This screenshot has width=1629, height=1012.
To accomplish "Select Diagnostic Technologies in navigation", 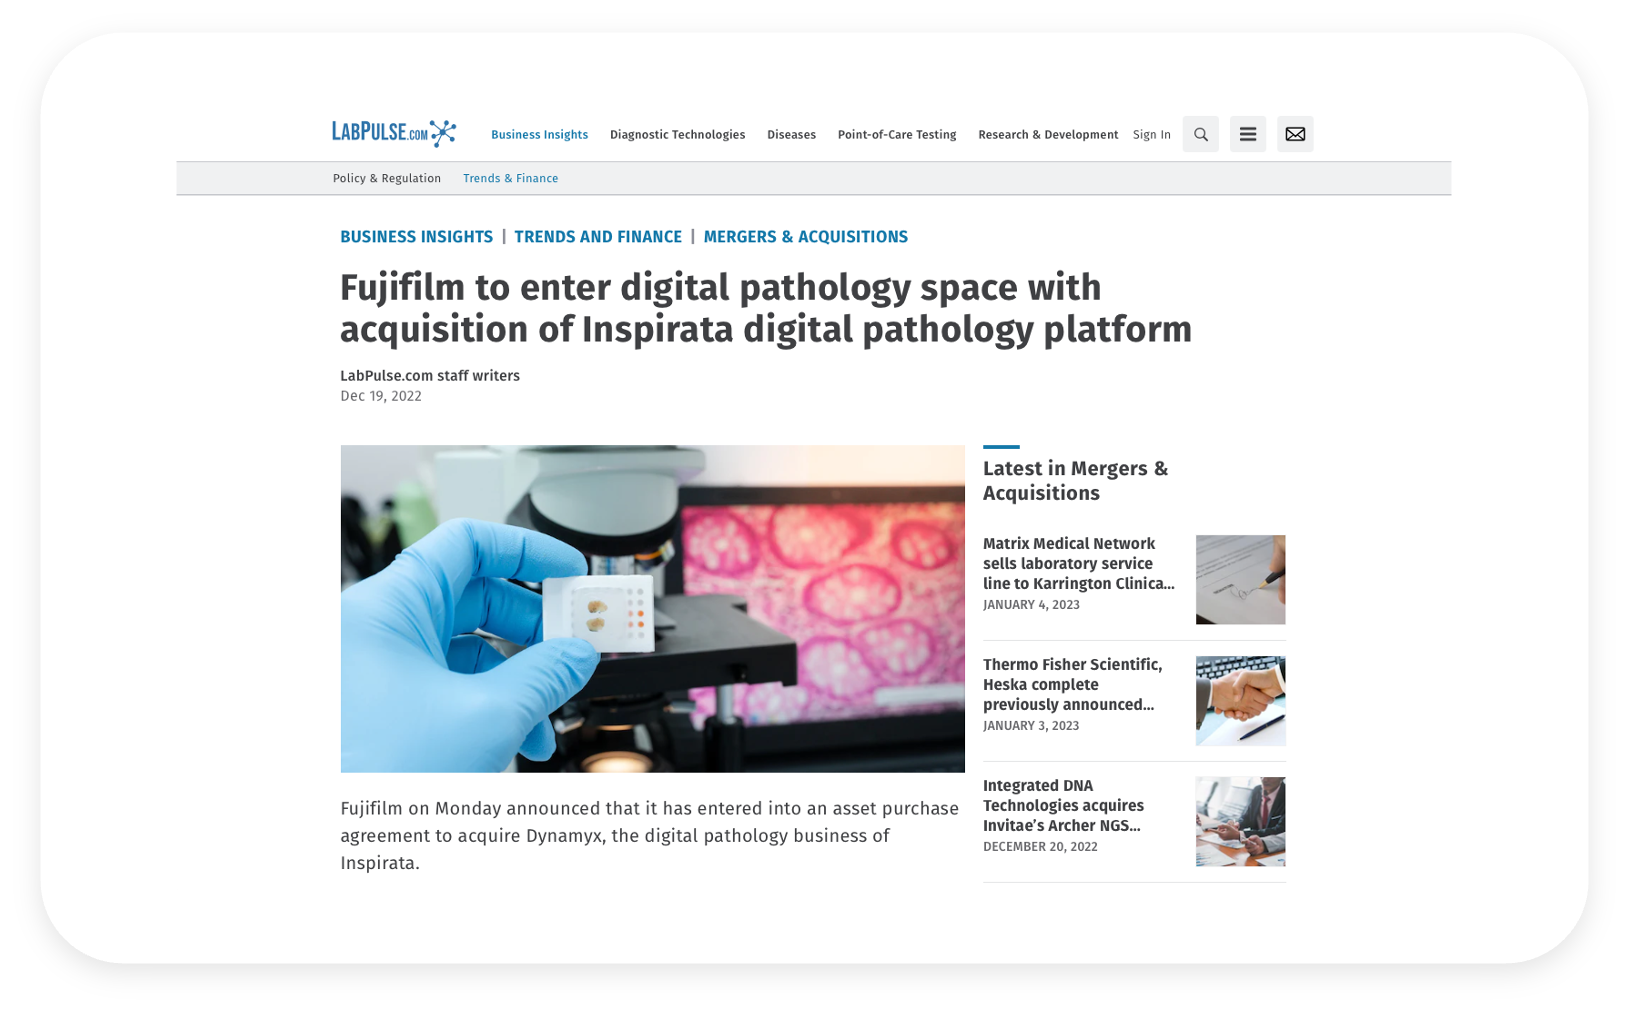I will coord(677,135).
